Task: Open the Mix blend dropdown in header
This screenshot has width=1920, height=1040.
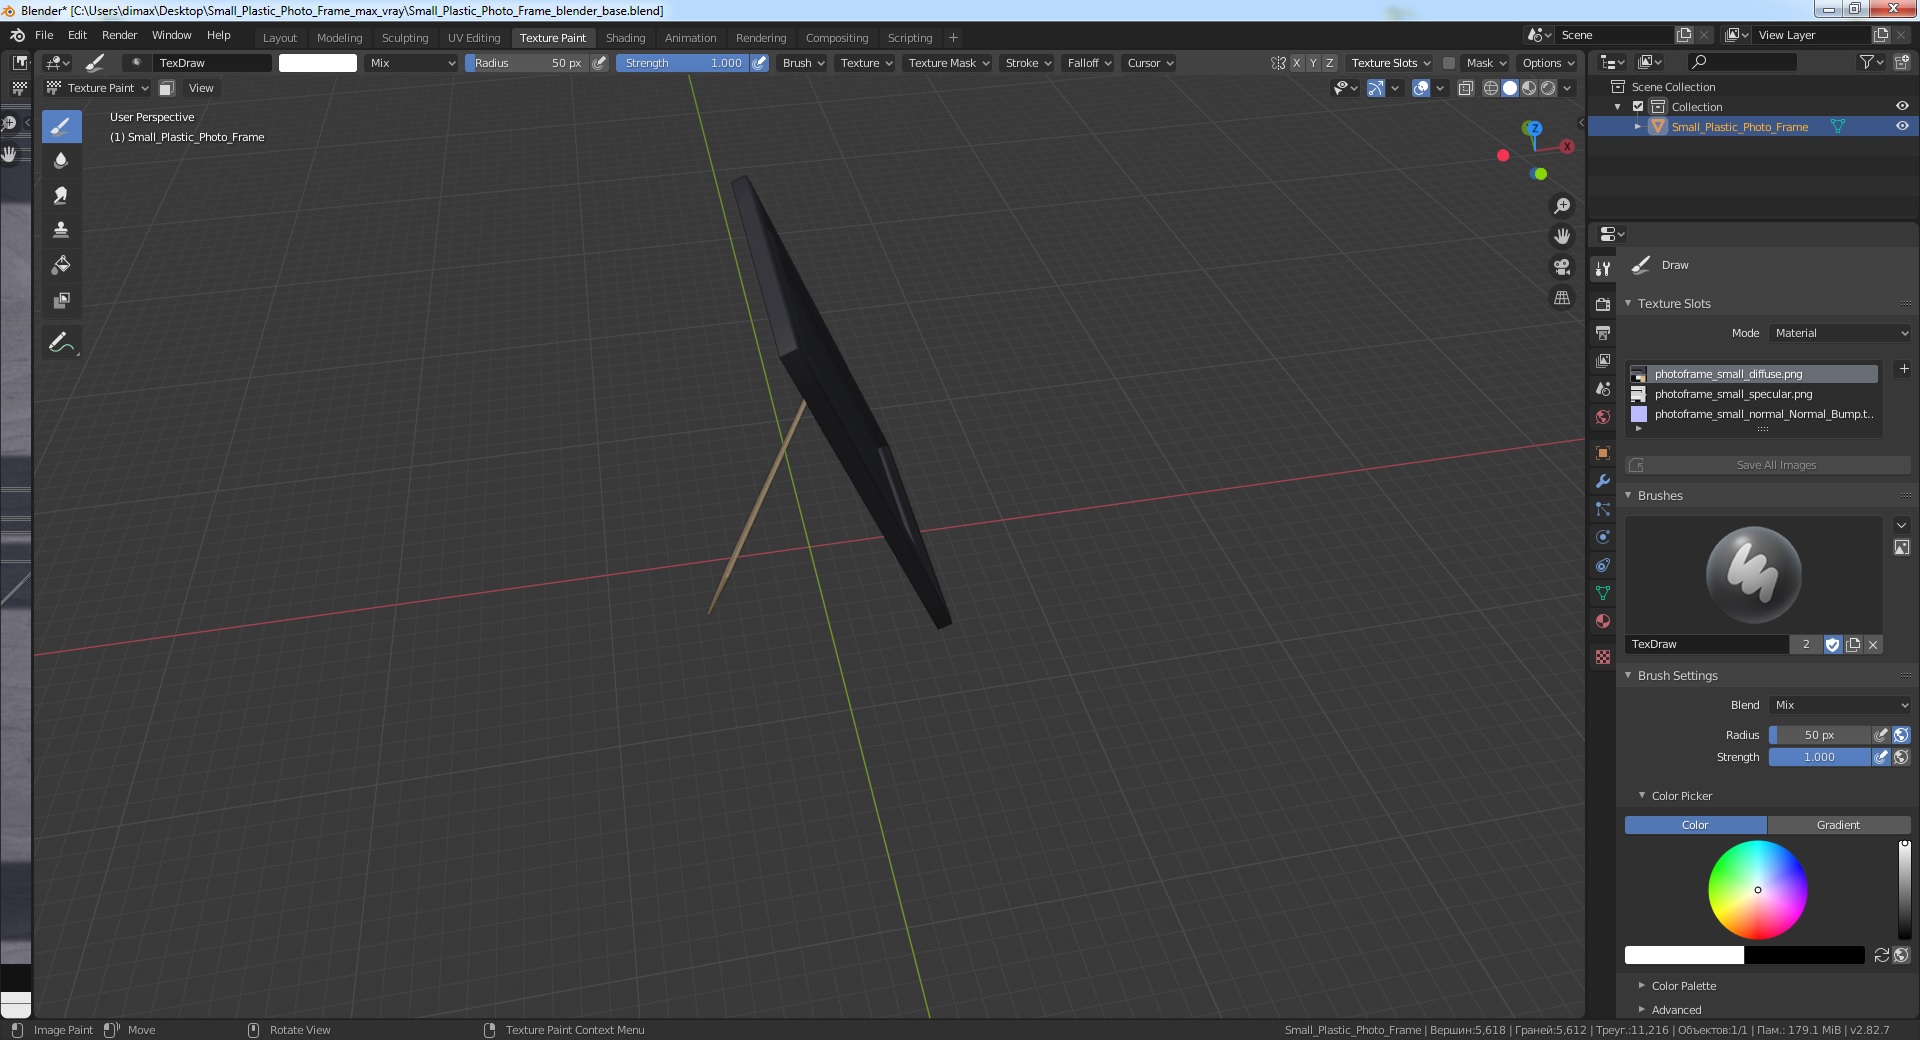Action: click(411, 63)
